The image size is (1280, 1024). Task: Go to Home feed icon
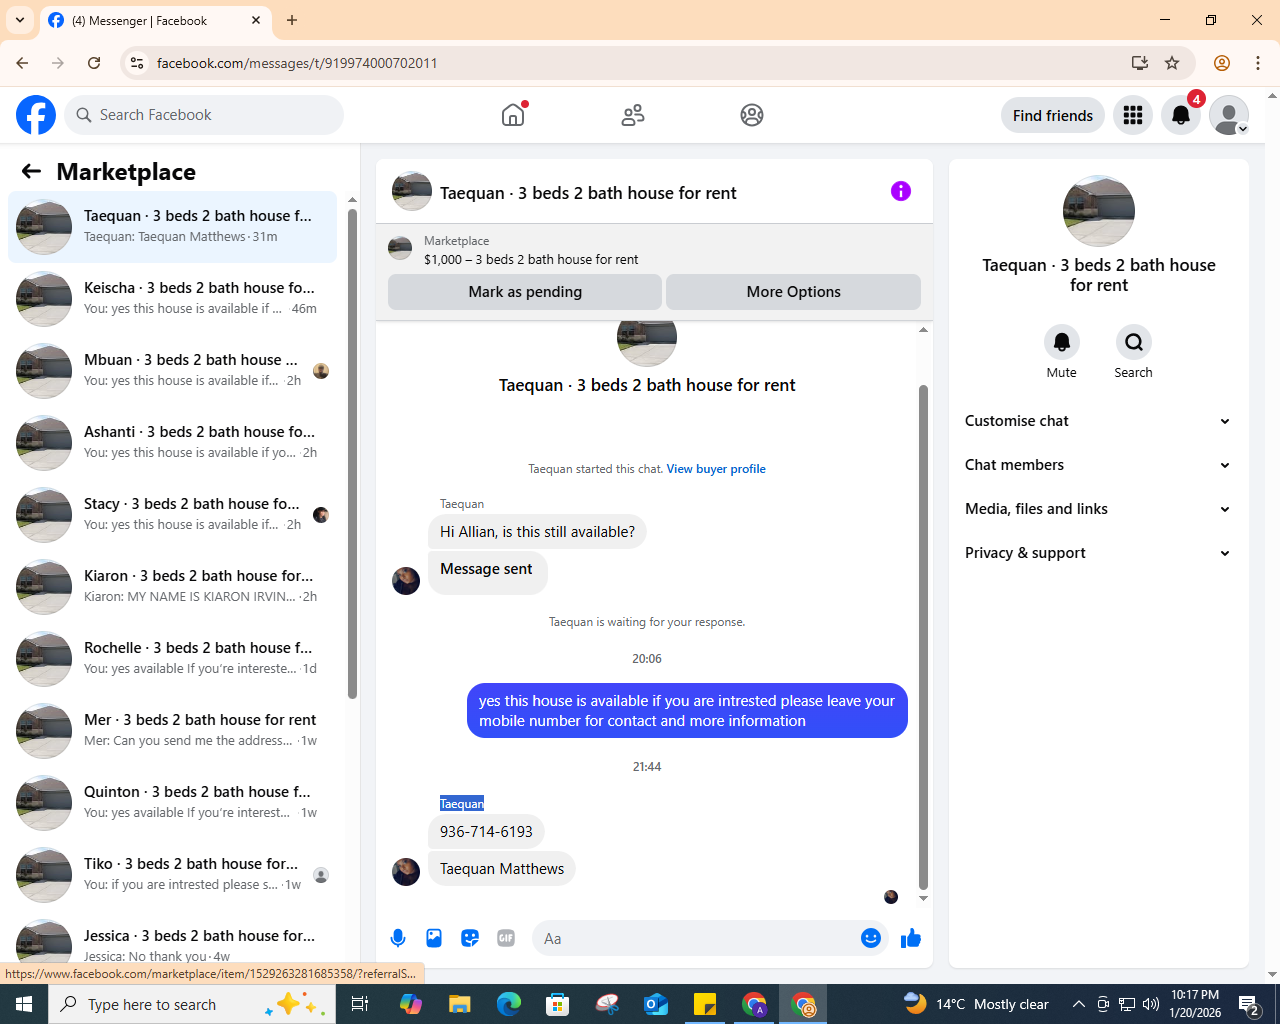pos(513,115)
